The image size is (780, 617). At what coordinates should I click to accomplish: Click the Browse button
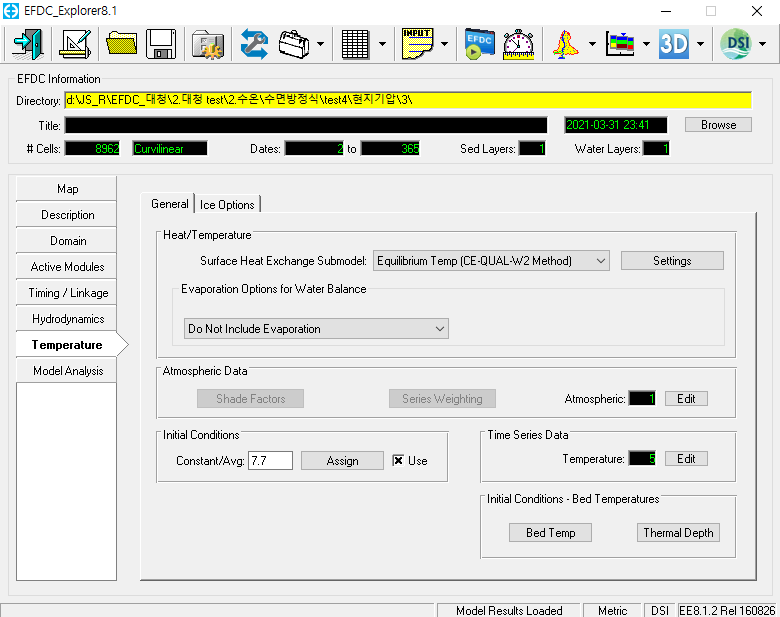[x=718, y=125]
